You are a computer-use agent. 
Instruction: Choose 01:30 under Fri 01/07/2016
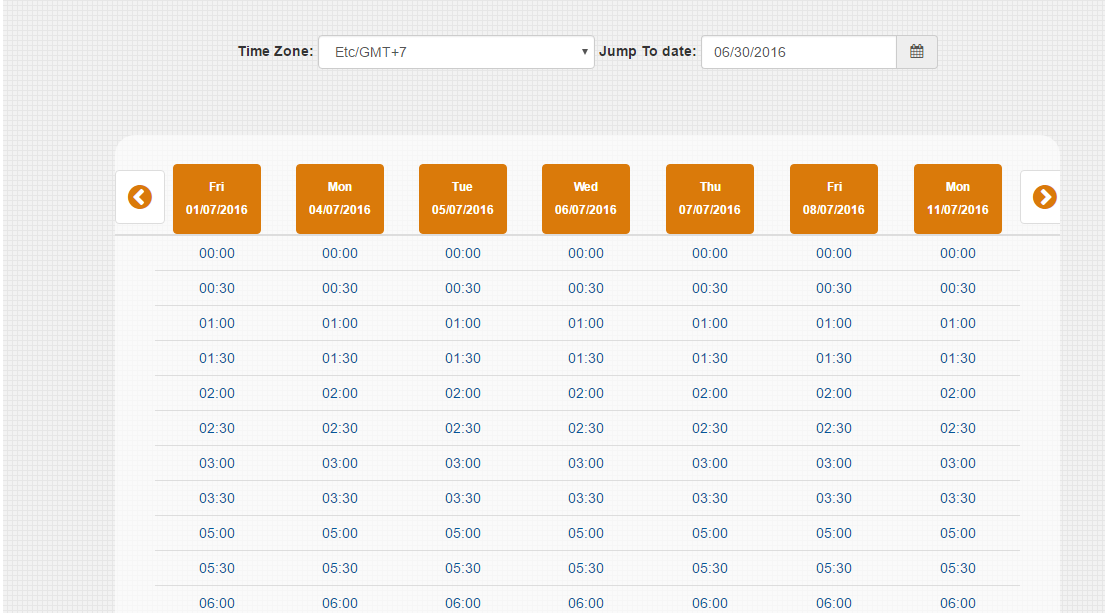tap(216, 358)
